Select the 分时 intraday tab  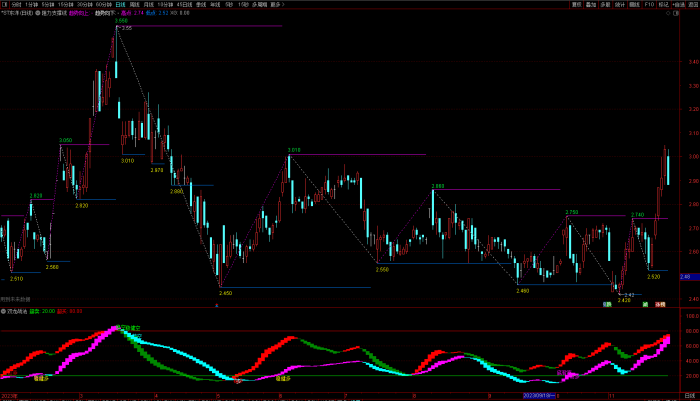pyautogui.click(x=16, y=4)
